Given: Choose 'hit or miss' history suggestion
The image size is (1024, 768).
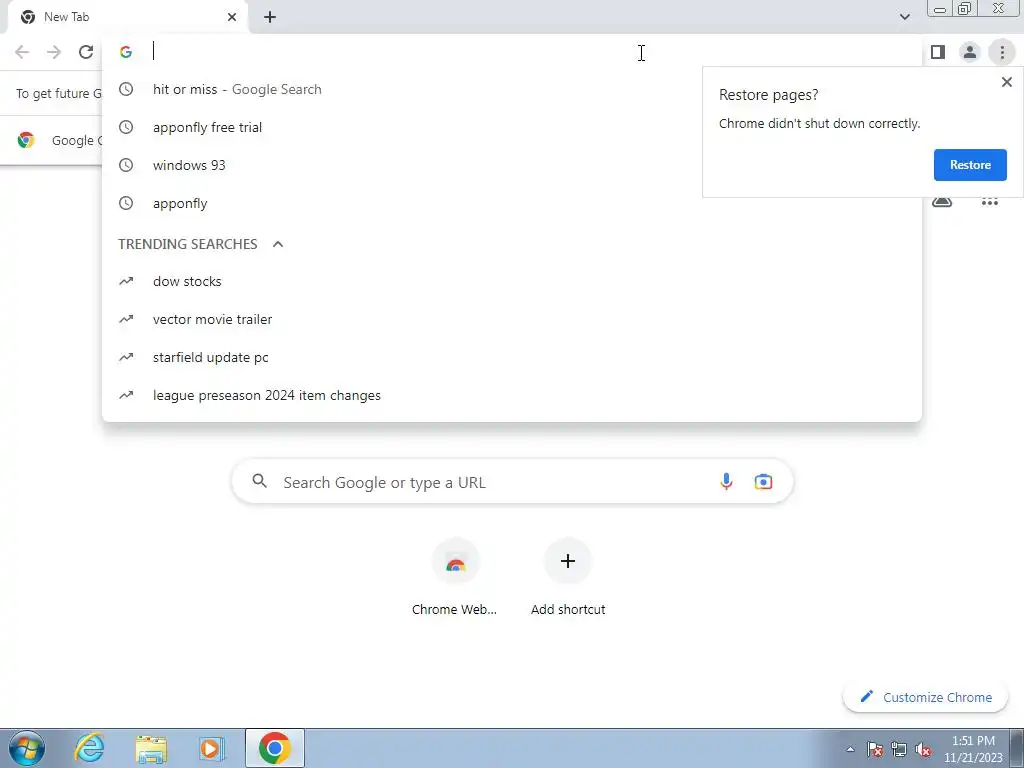Looking at the screenshot, I should tap(511, 89).
